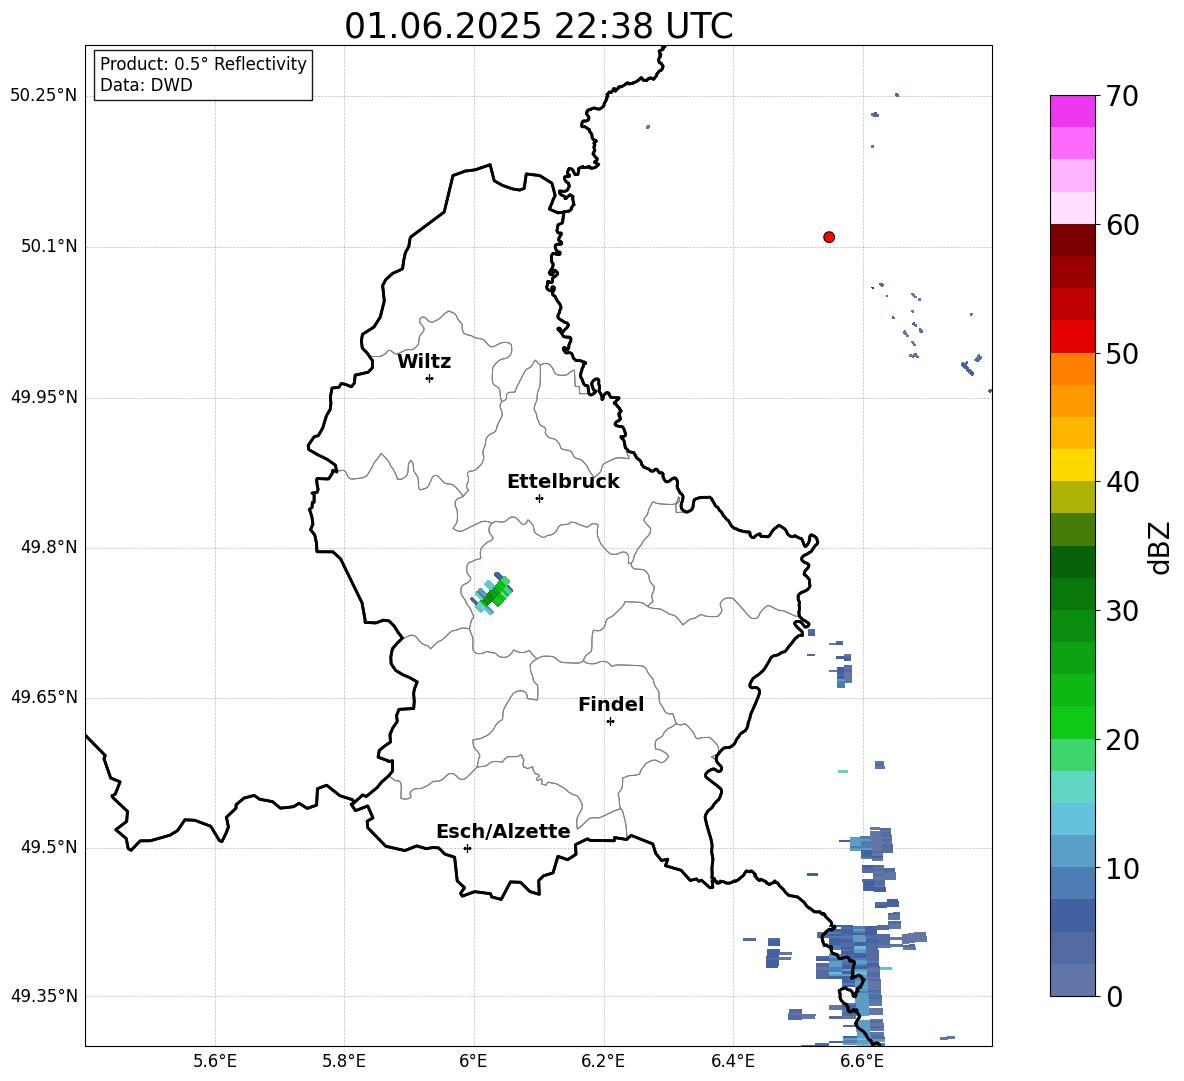Click the colorbar tick label 10
This screenshot has width=1184, height=1081.
pyautogui.click(x=1122, y=868)
